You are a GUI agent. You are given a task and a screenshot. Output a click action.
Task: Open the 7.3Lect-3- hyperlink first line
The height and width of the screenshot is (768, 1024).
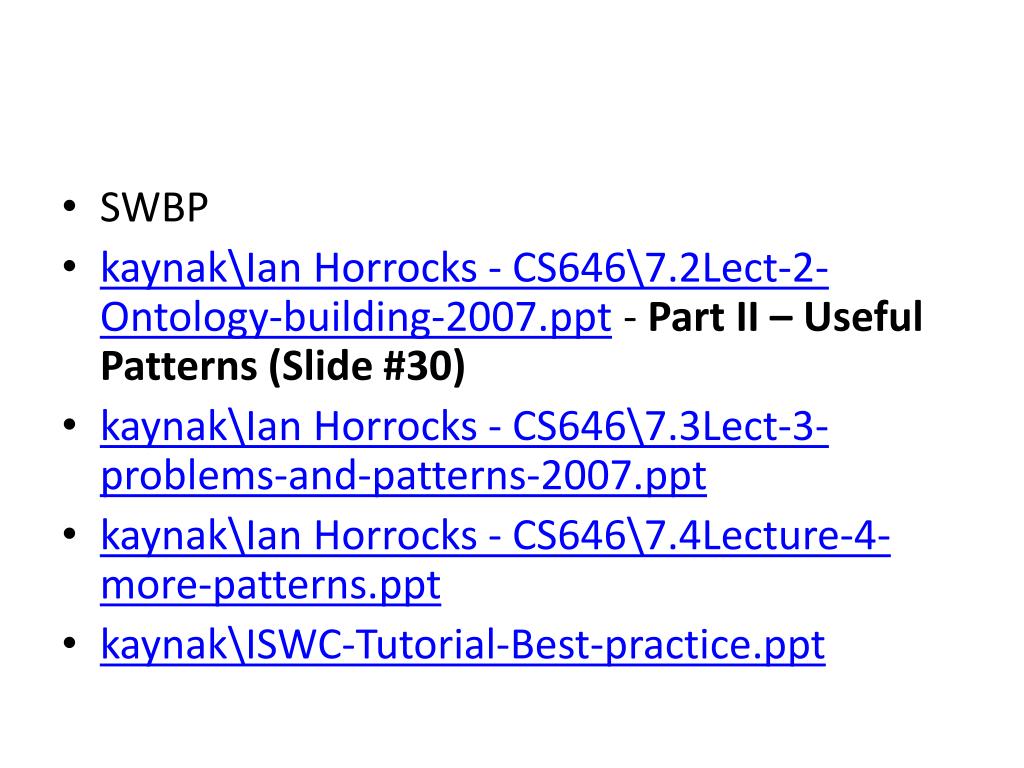[x=464, y=427]
